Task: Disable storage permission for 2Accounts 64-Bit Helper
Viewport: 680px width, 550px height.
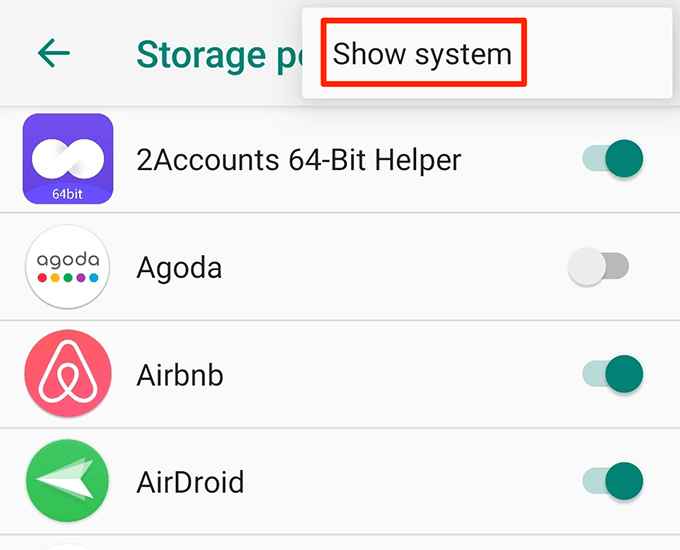Action: [612, 158]
